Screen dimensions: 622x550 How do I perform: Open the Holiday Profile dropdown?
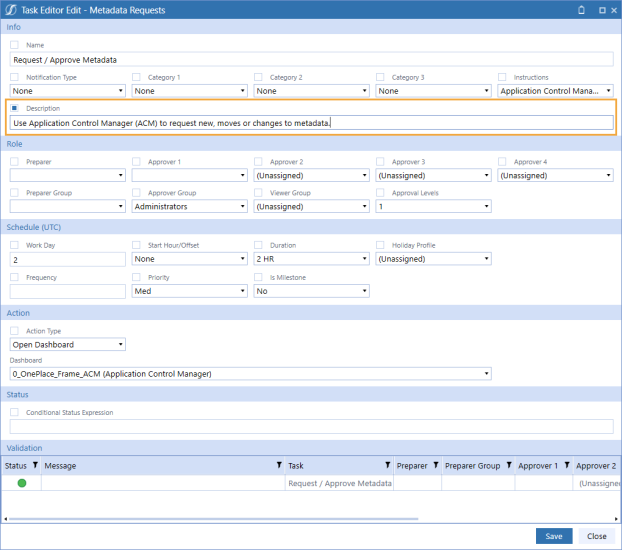coord(434,259)
